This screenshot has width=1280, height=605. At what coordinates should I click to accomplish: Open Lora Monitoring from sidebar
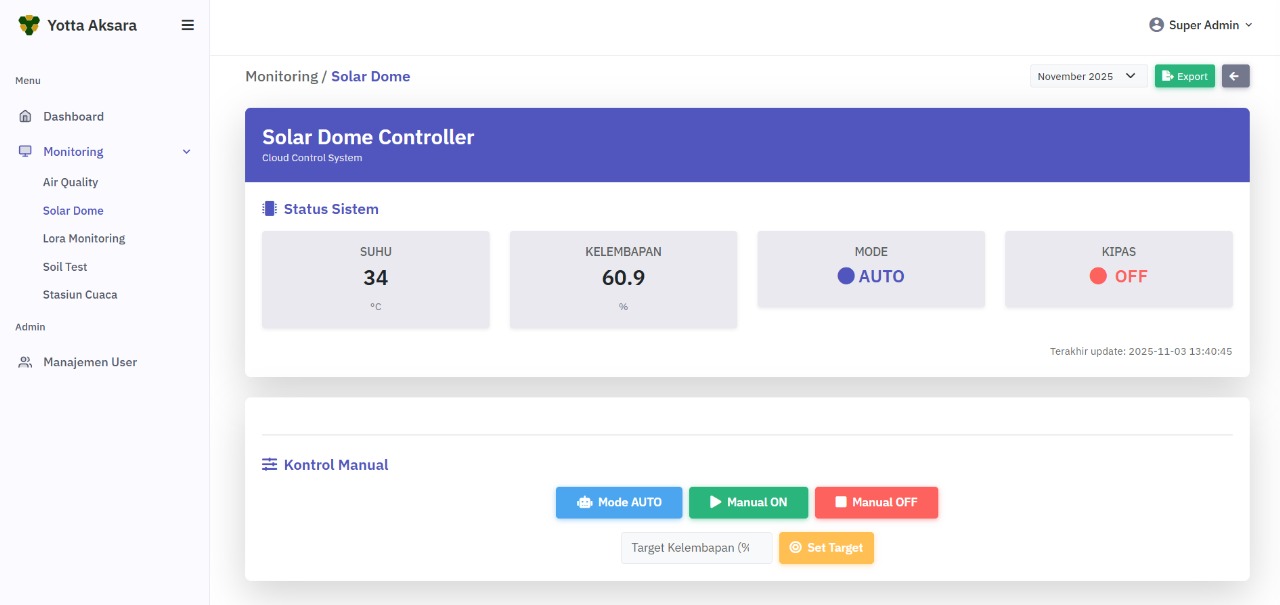84,239
